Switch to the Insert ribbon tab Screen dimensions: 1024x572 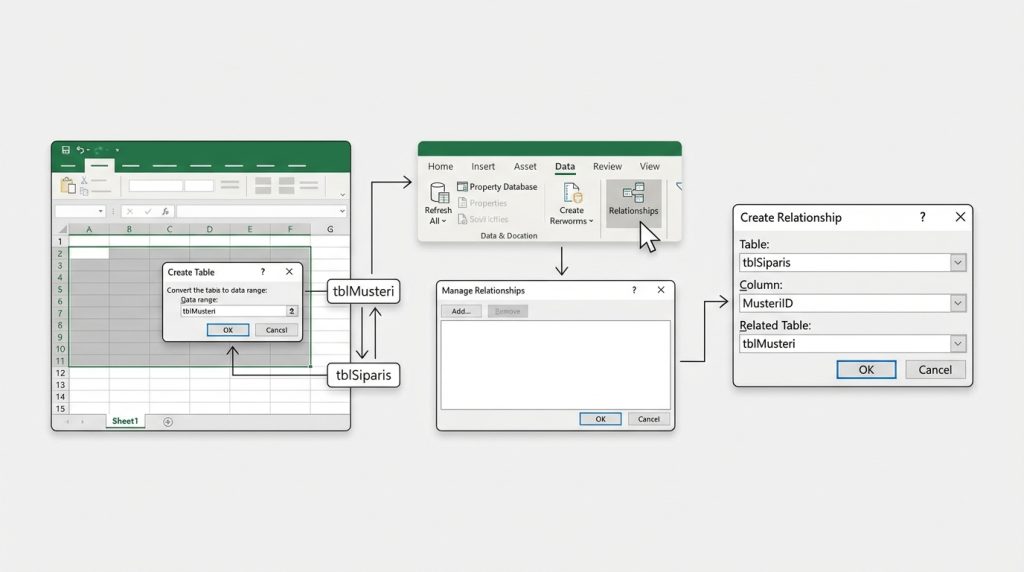[483, 167]
